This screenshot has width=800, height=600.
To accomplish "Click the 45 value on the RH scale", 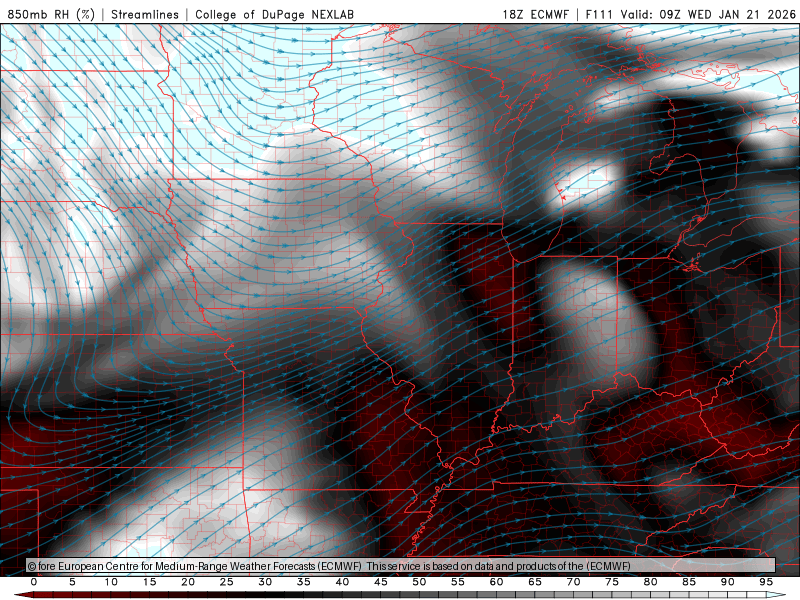I will point(381,582).
